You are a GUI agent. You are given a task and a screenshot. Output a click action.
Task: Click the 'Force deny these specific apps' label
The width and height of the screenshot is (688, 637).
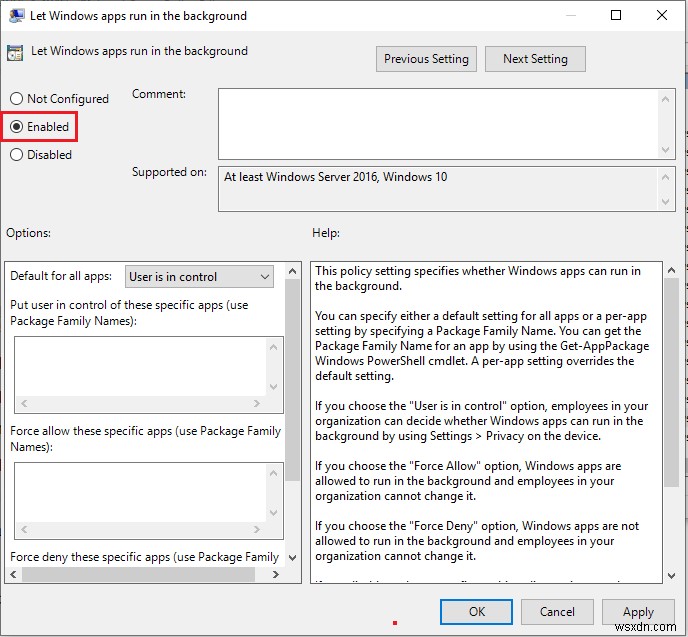point(144,557)
